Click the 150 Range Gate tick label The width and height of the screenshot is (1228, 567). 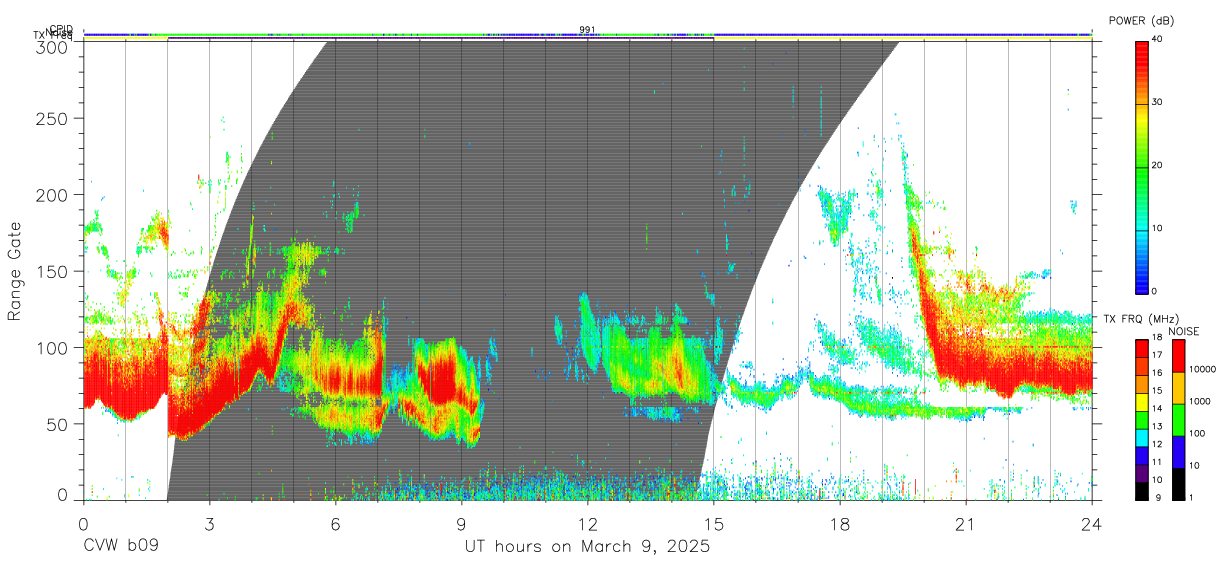(x=53, y=271)
